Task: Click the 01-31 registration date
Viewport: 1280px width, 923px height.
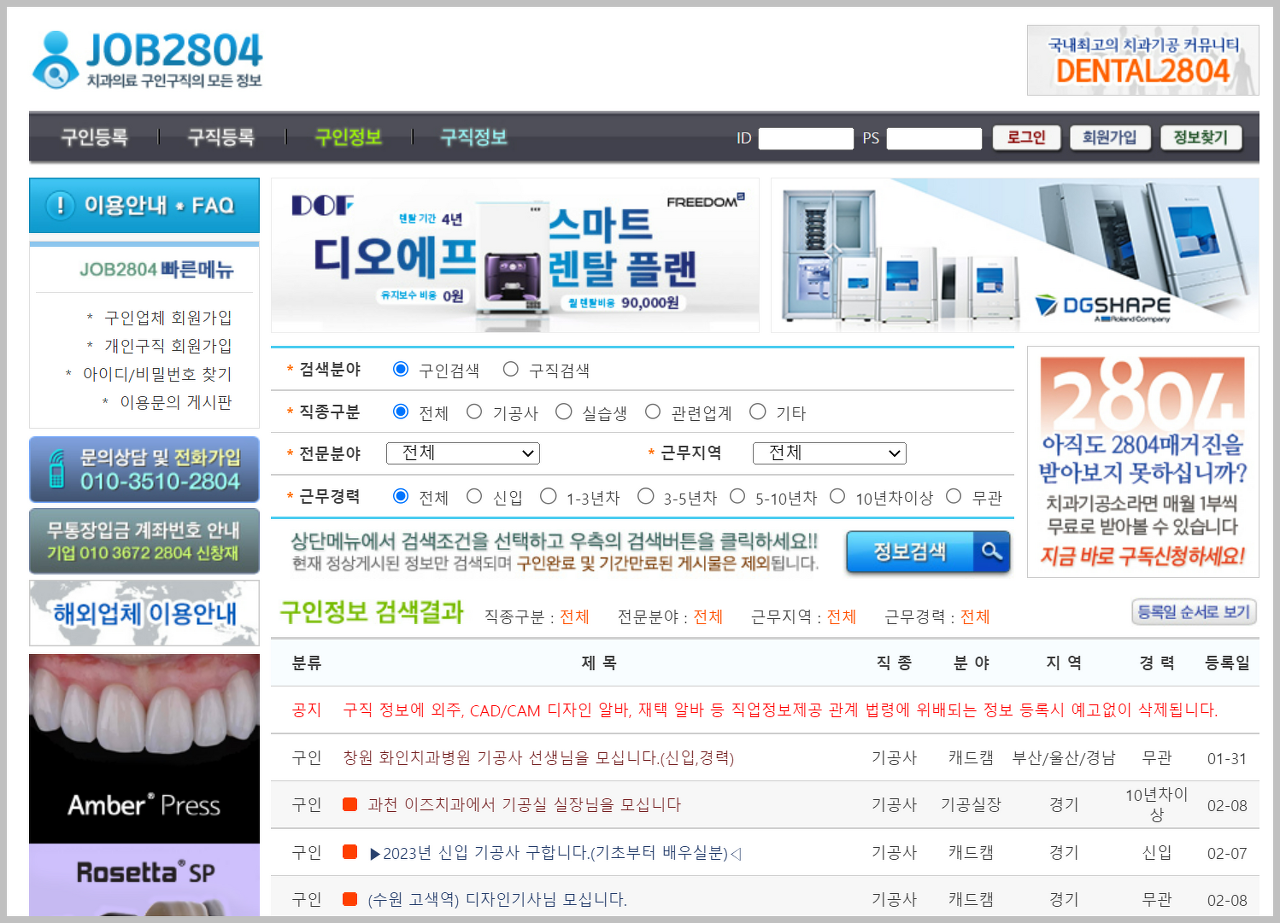Action: [1227, 758]
